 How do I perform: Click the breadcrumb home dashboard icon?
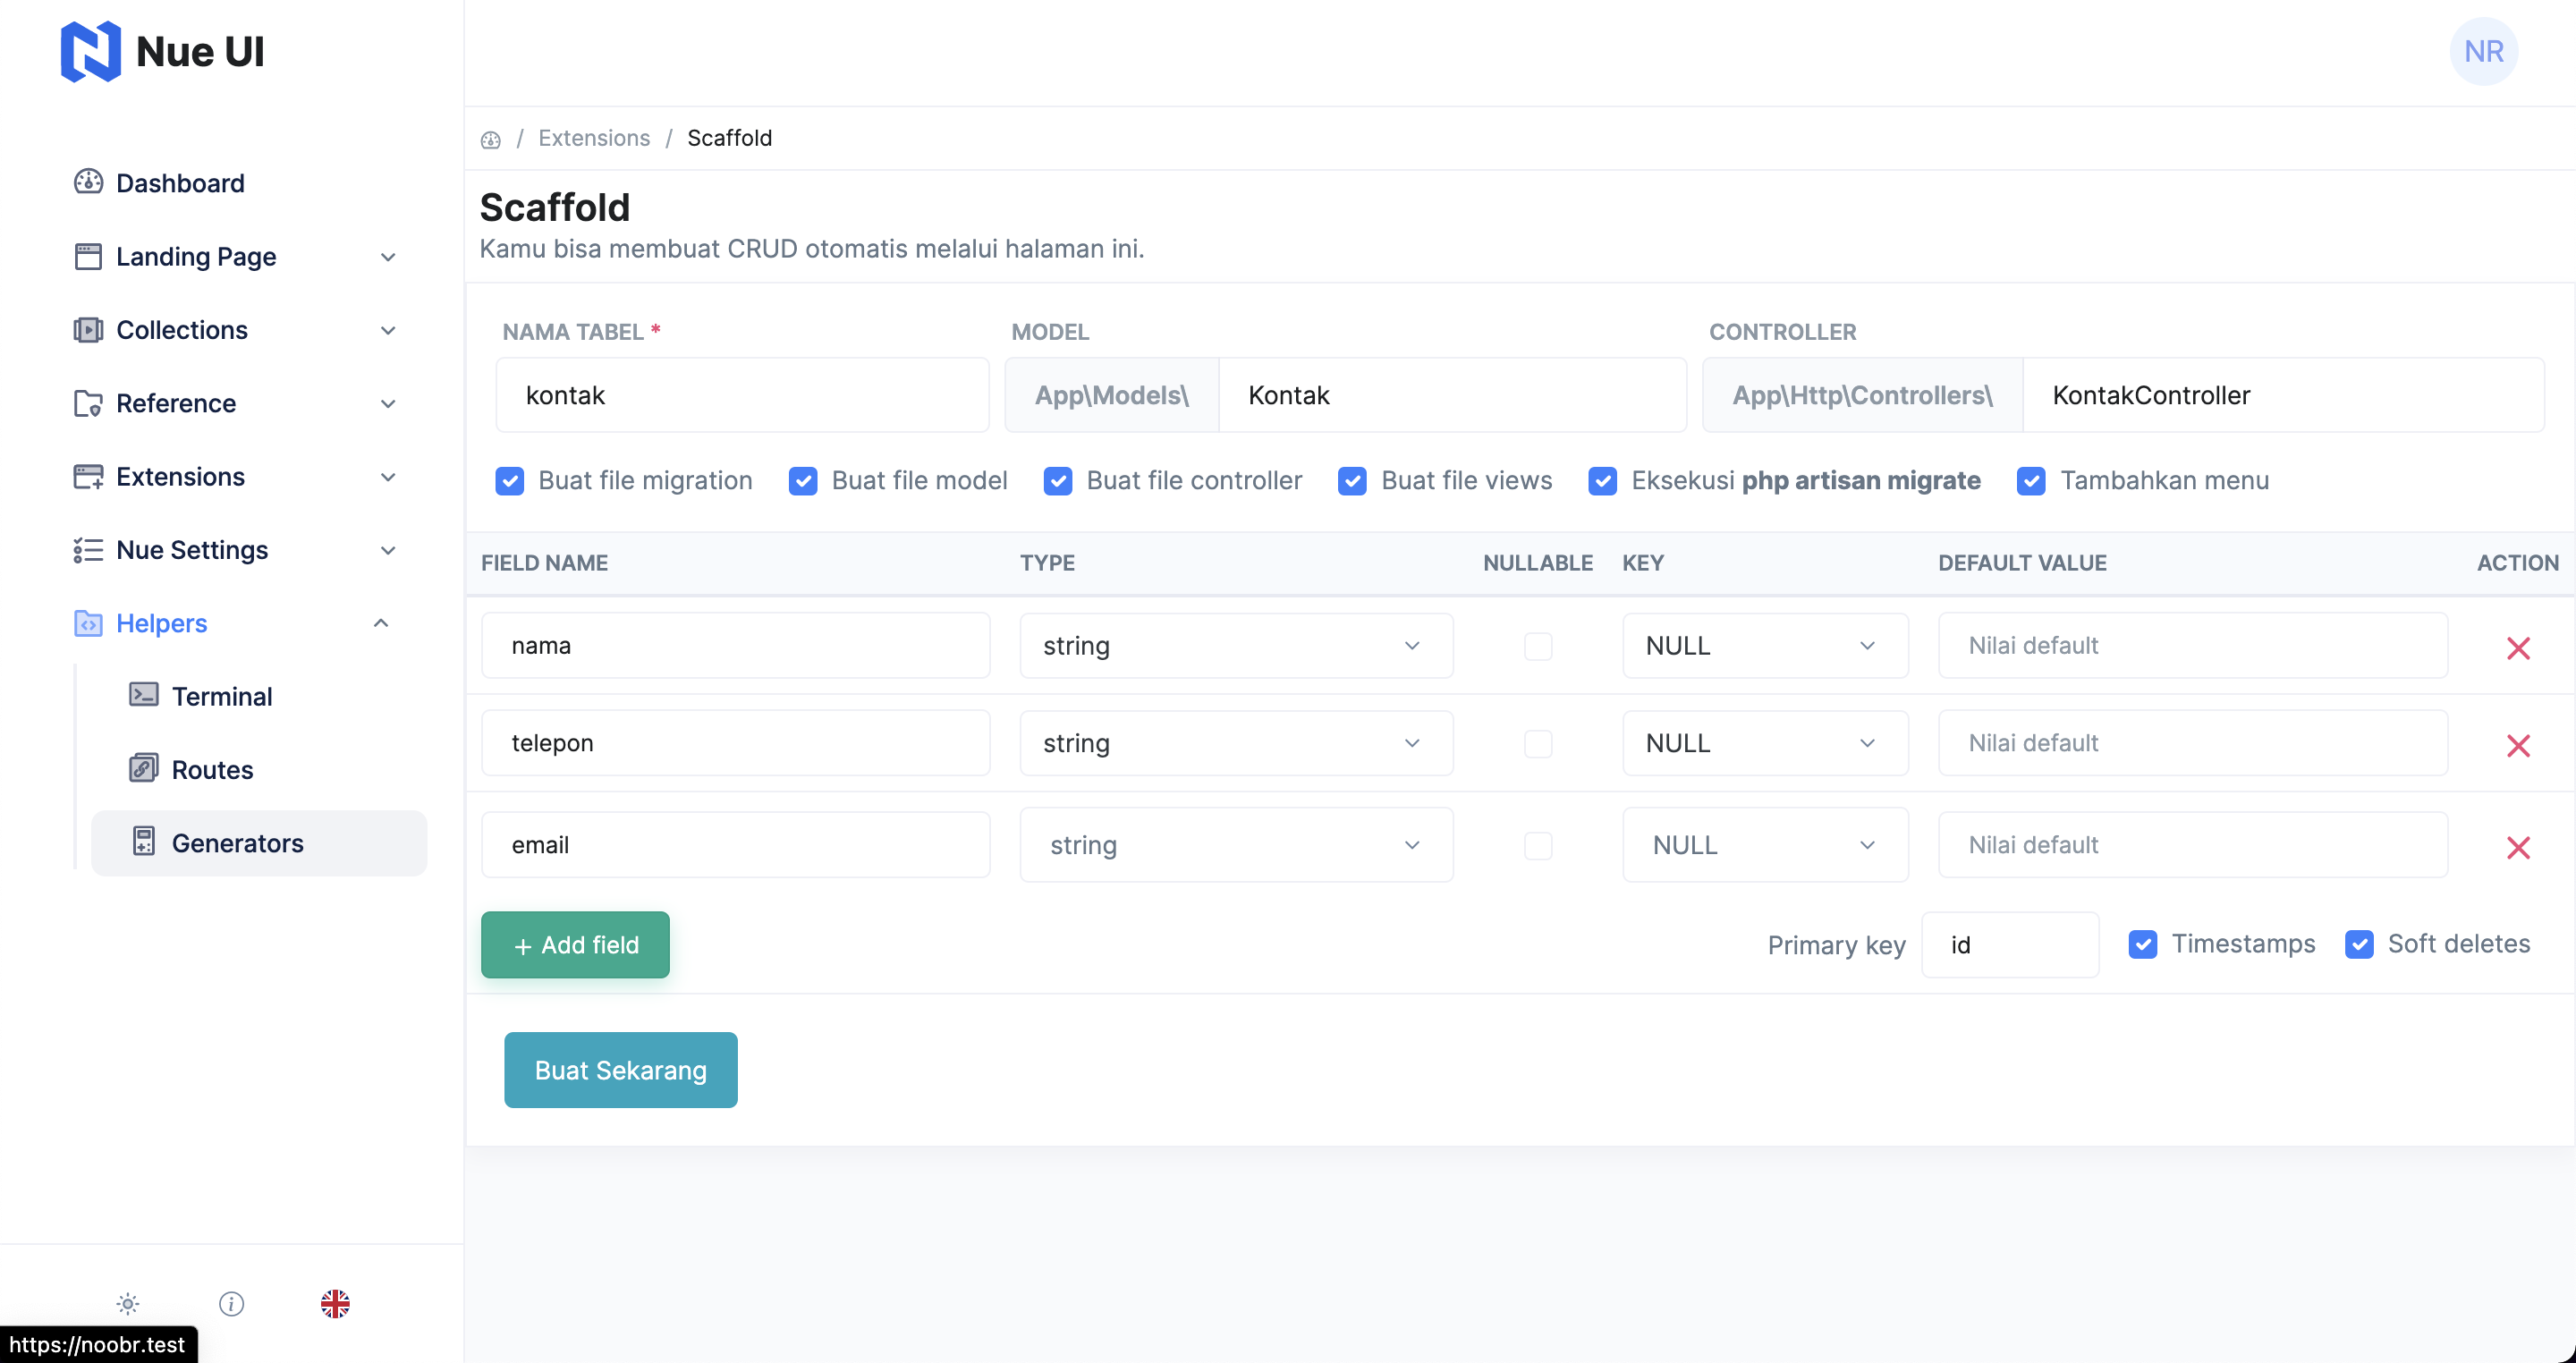point(490,139)
